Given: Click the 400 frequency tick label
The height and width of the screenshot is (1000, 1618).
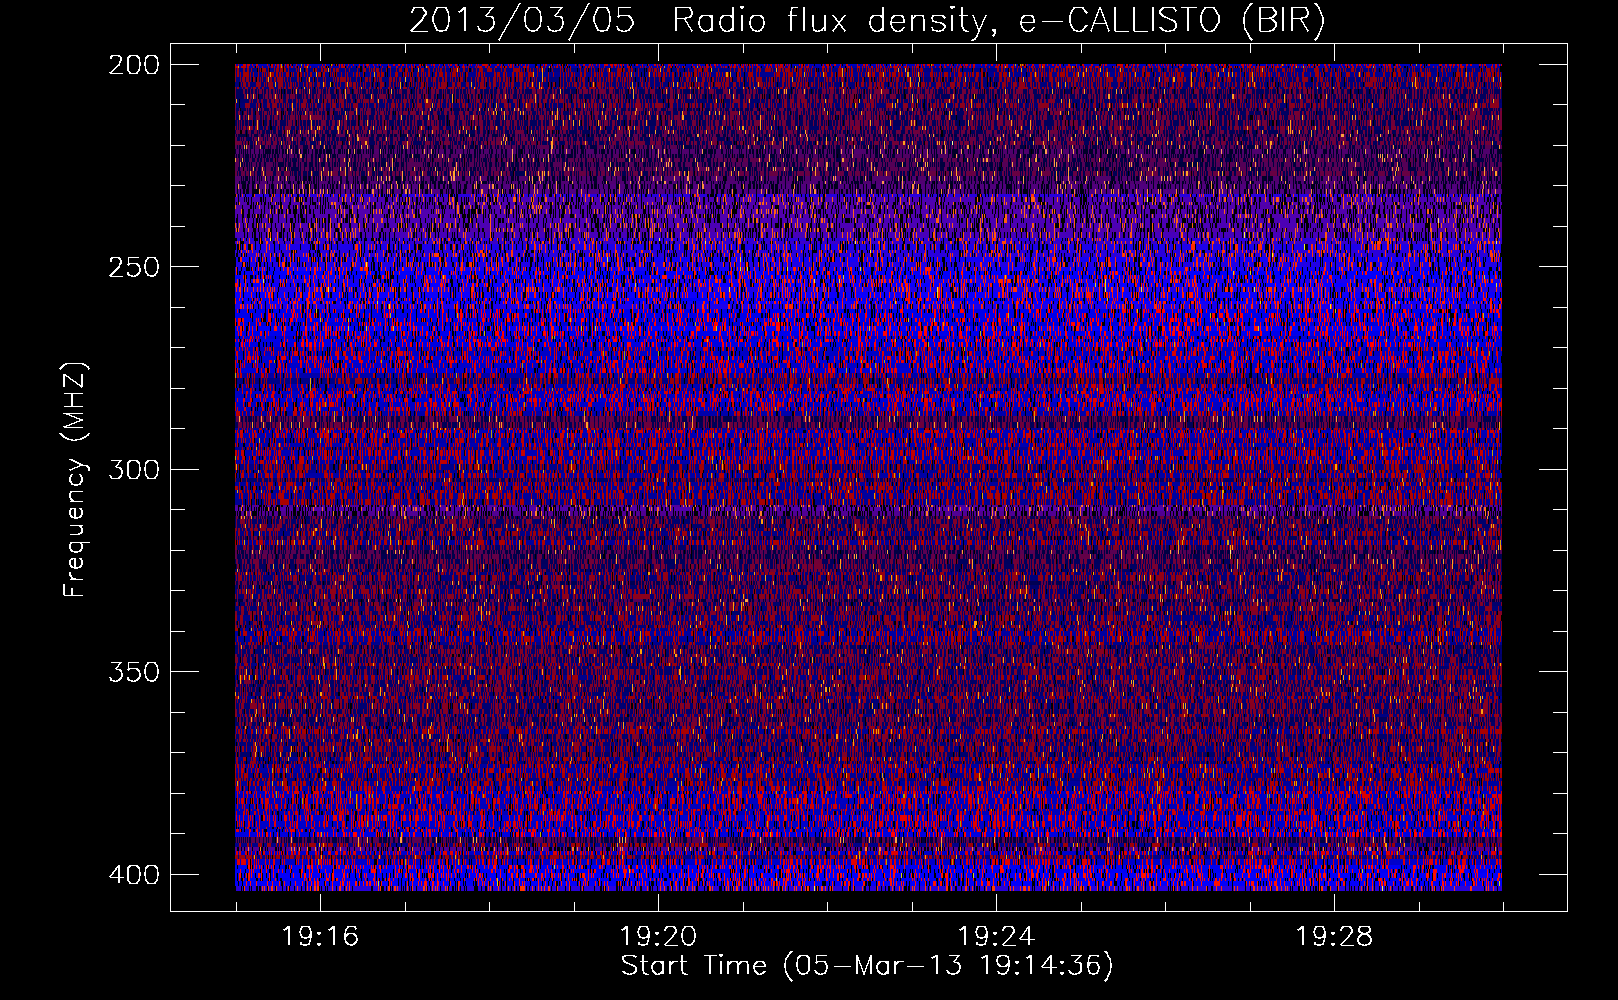Looking at the screenshot, I should [133, 874].
